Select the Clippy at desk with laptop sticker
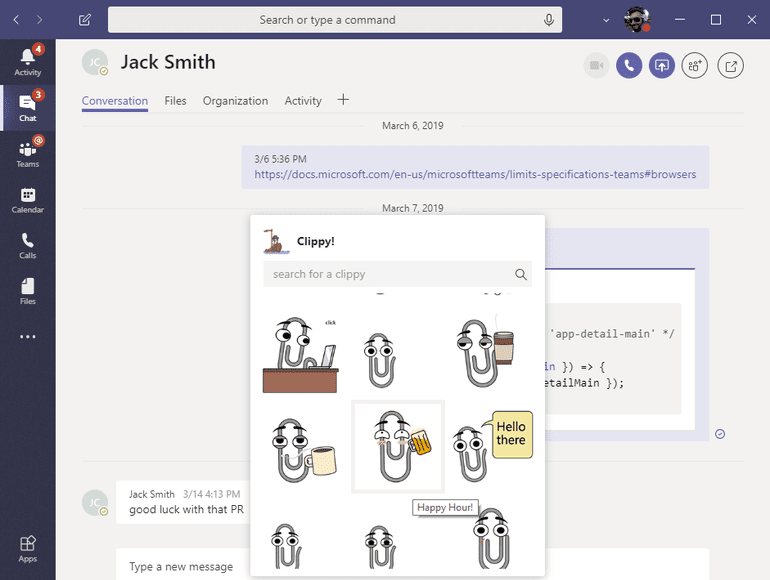This screenshot has width=770, height=580. pos(300,354)
